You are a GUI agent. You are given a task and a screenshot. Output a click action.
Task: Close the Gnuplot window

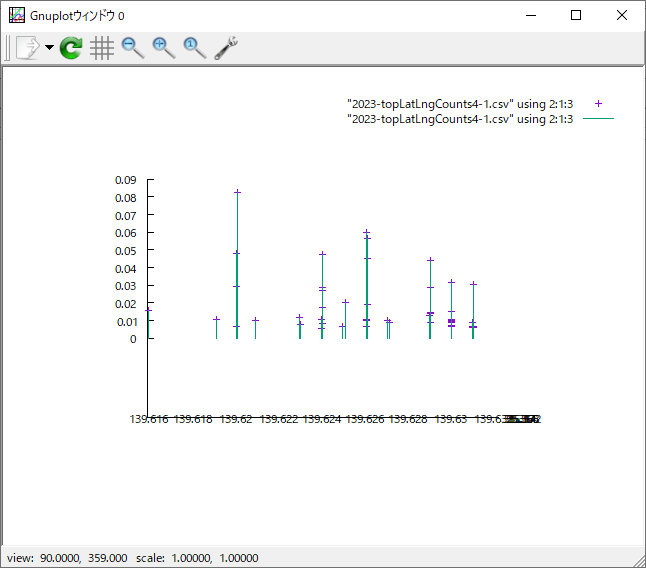[621, 15]
